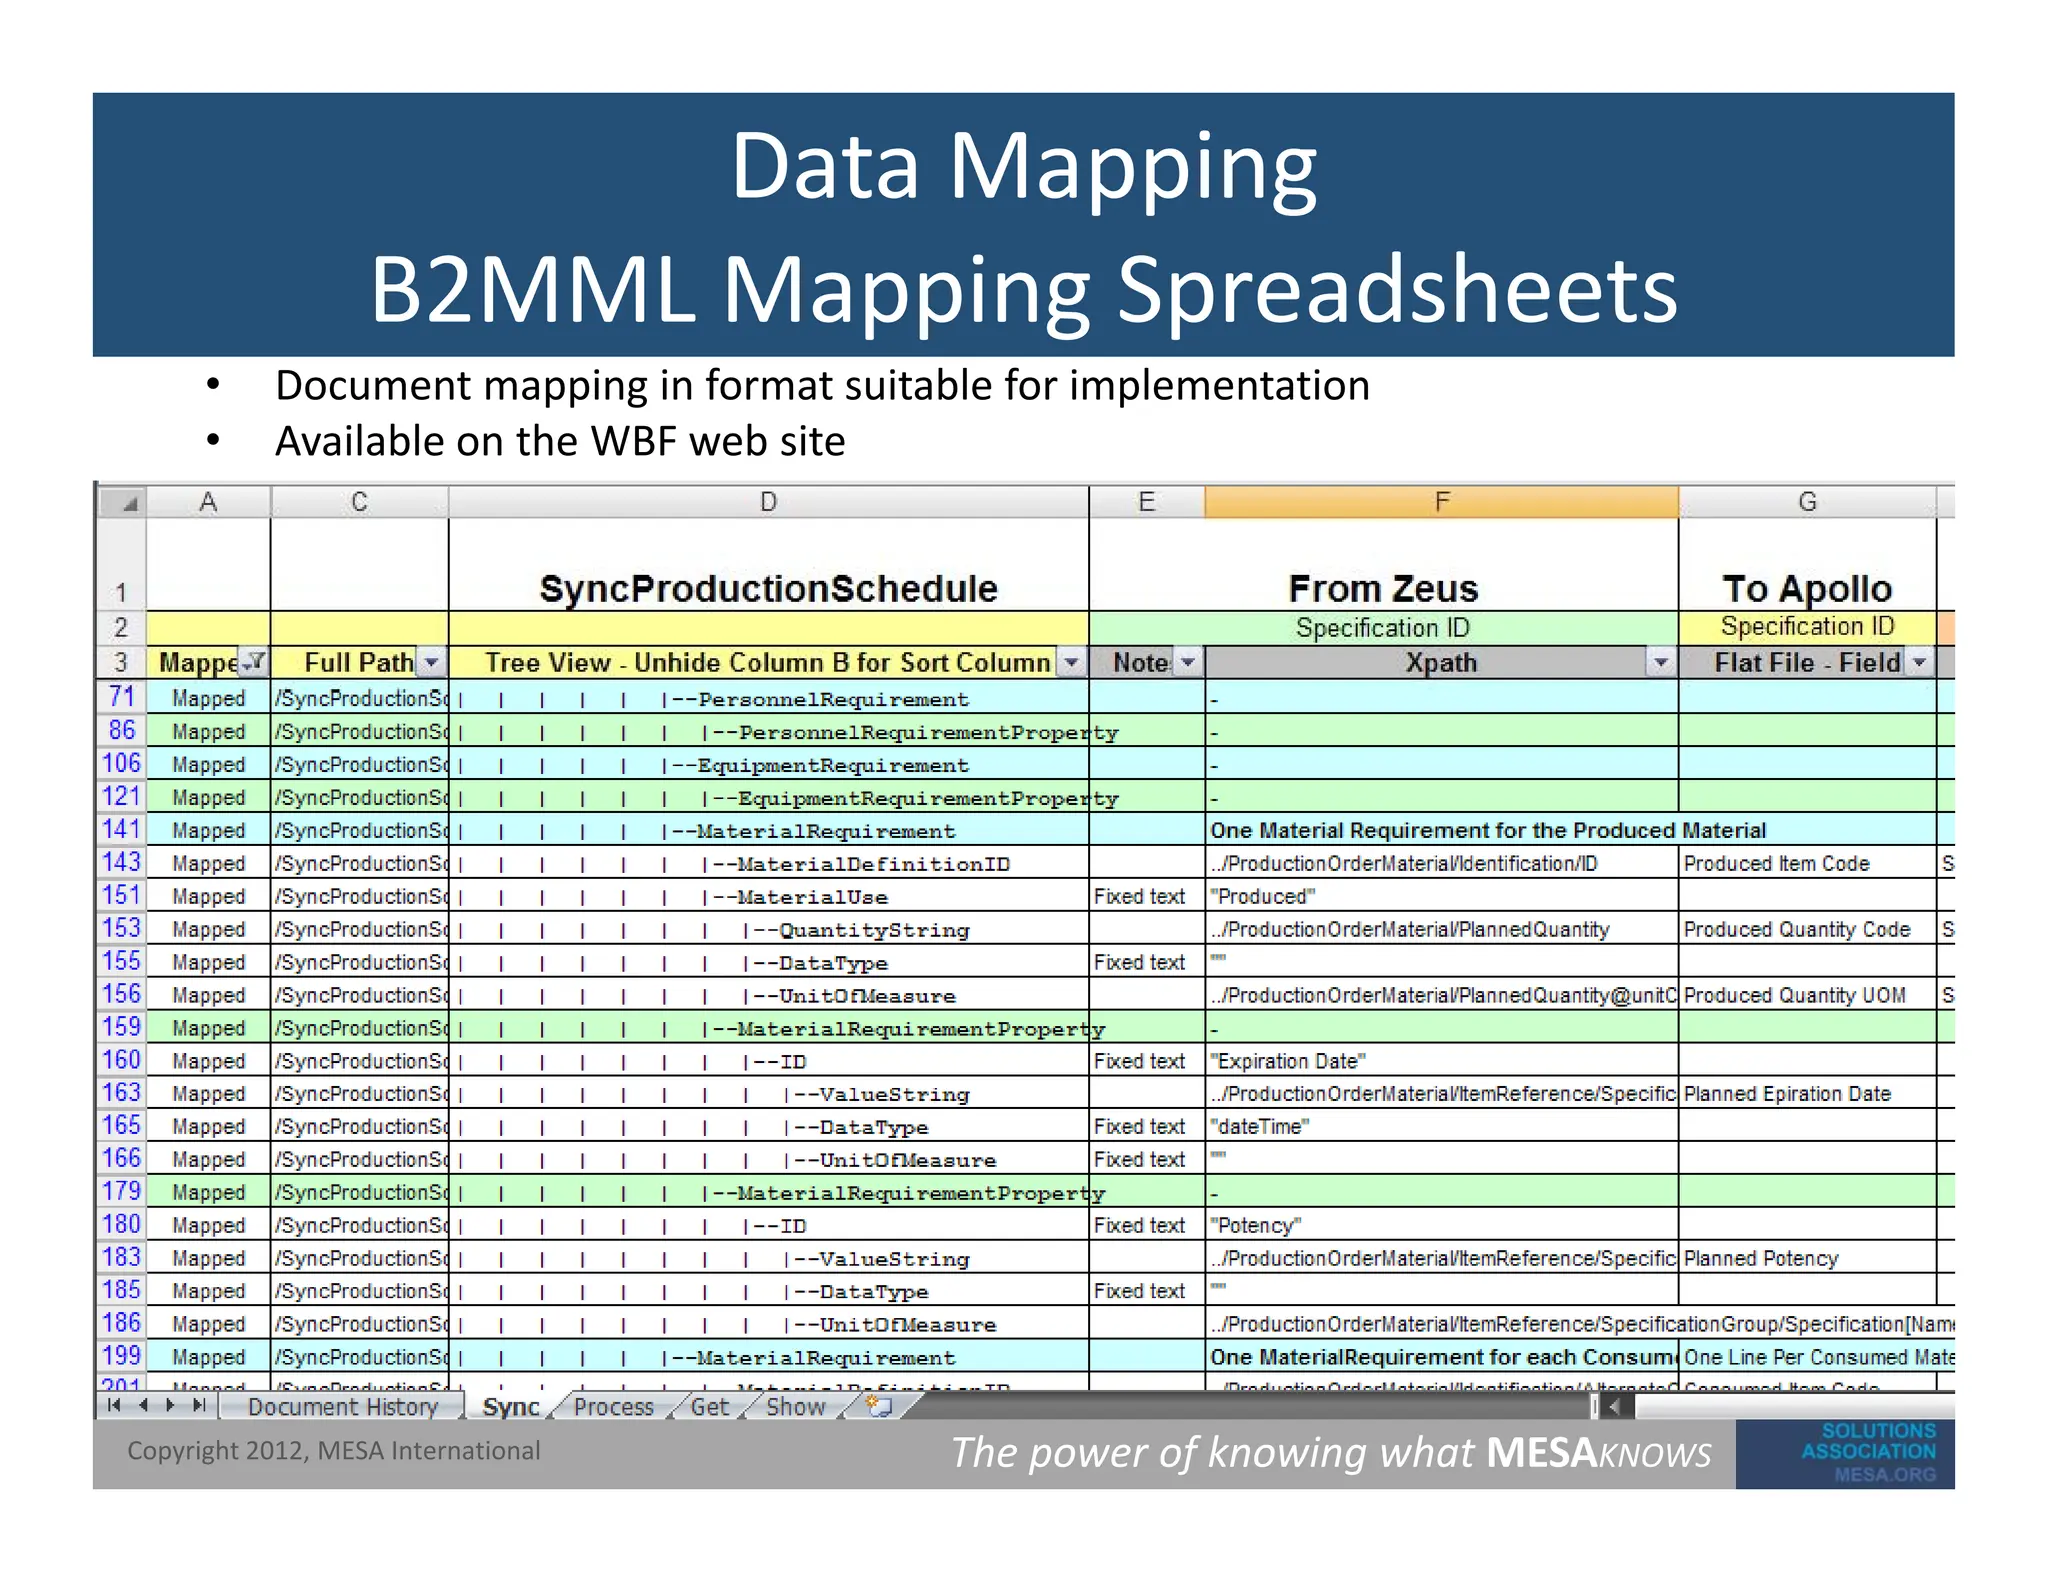Click the EquipmentRequirement cell in row 106
This screenshot has width=2048, height=1582.
pyautogui.click(x=768, y=764)
